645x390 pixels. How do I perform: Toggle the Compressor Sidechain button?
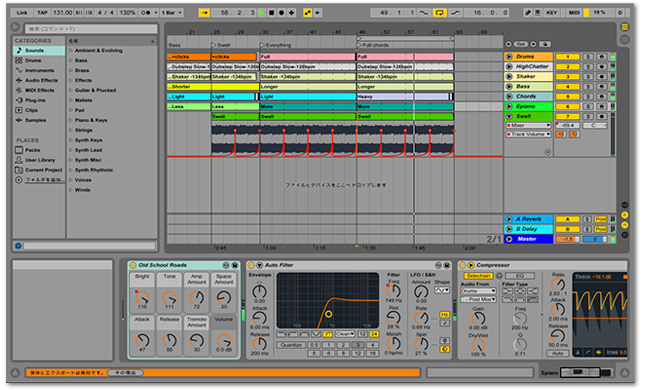click(x=478, y=276)
